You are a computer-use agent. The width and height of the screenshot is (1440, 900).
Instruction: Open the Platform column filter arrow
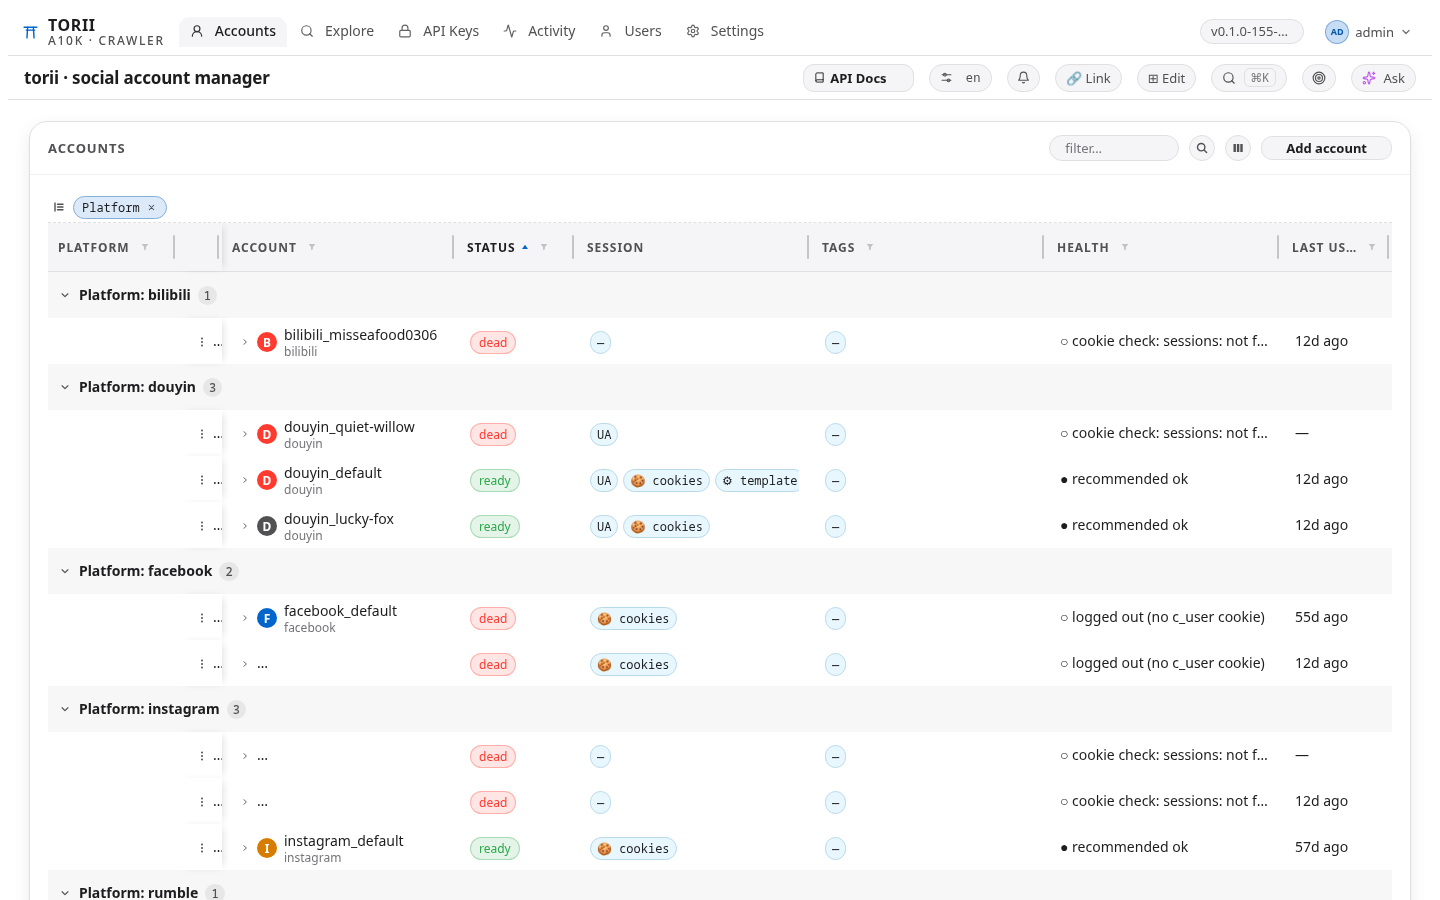tap(145, 247)
